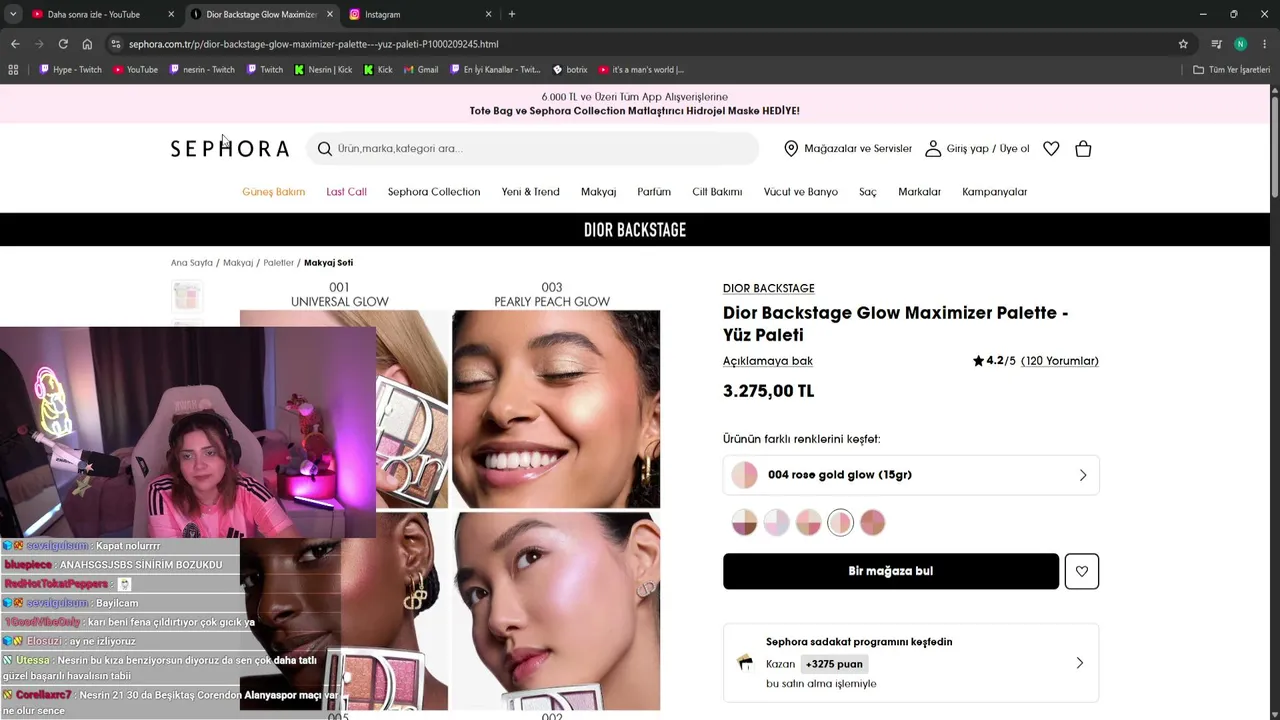Open the YouTube bookmark

pyautogui.click(x=135, y=70)
